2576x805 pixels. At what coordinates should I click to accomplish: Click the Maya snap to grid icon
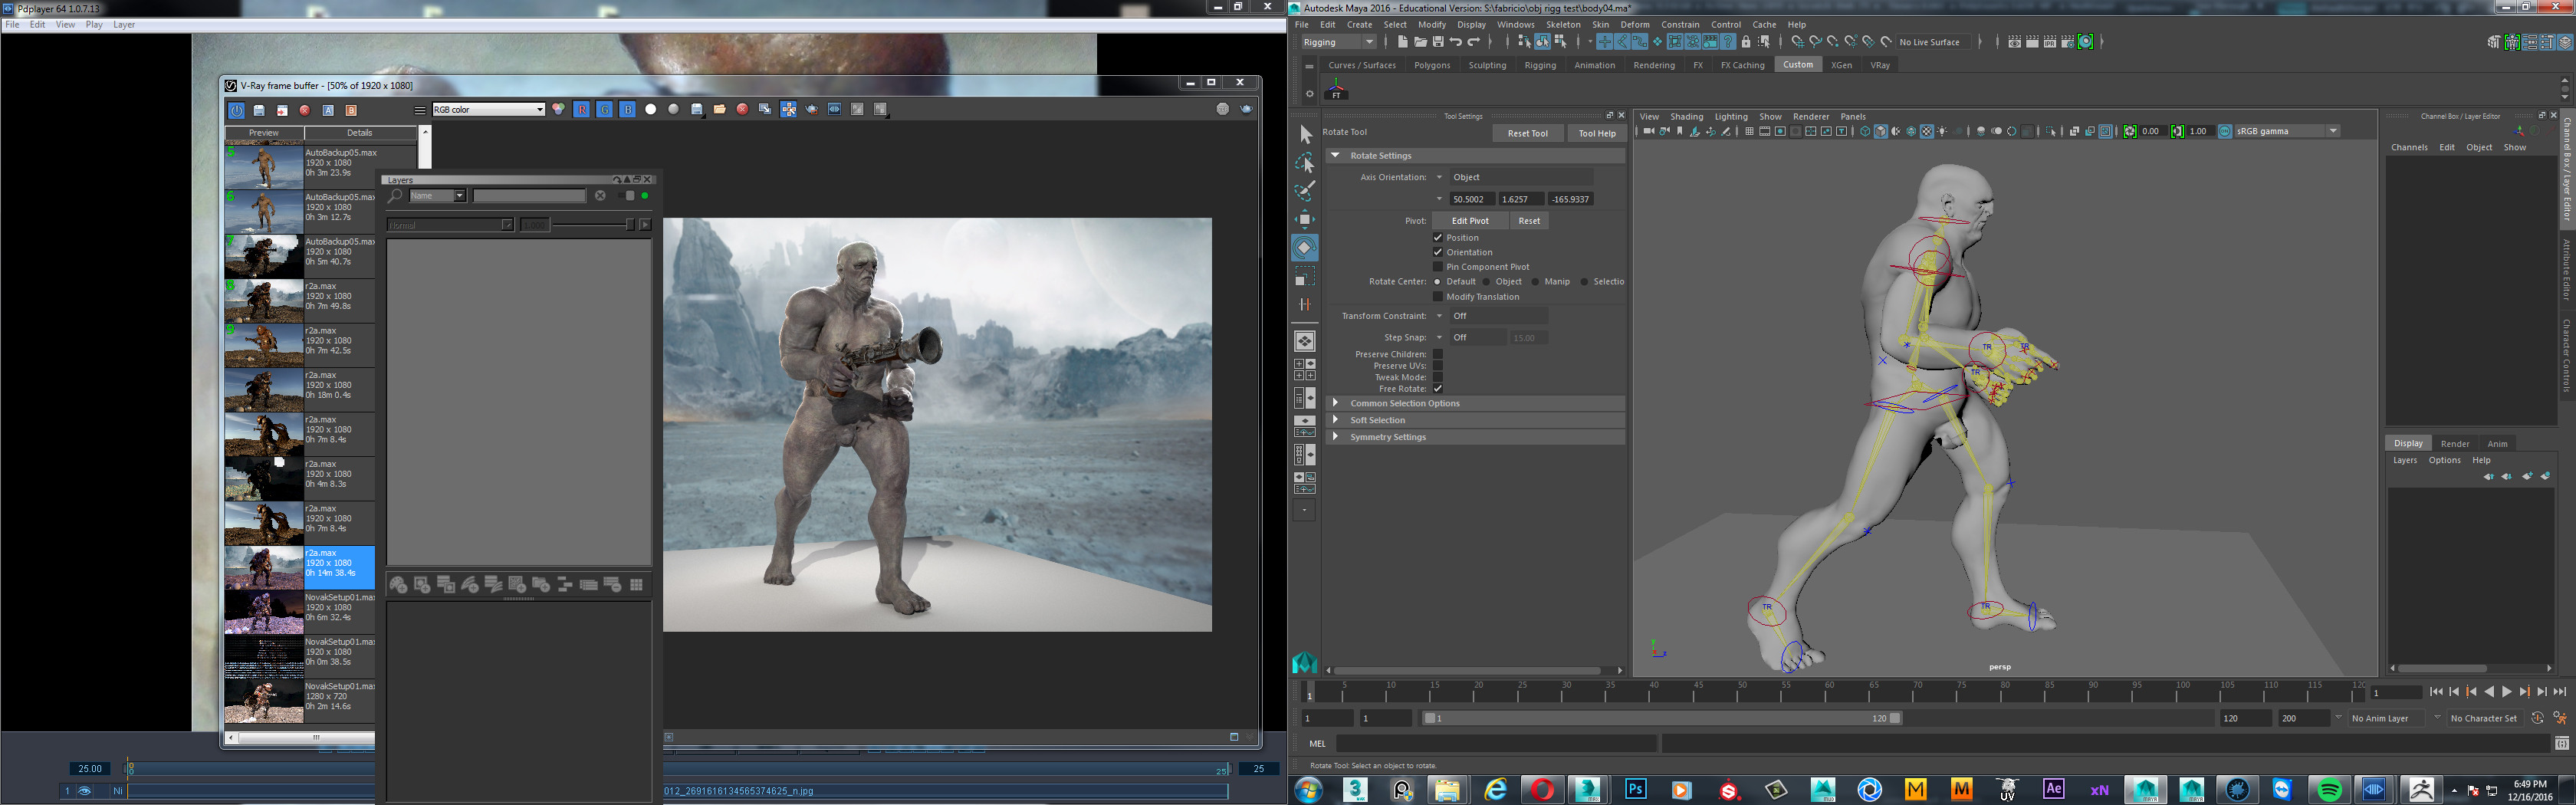pos(1798,42)
